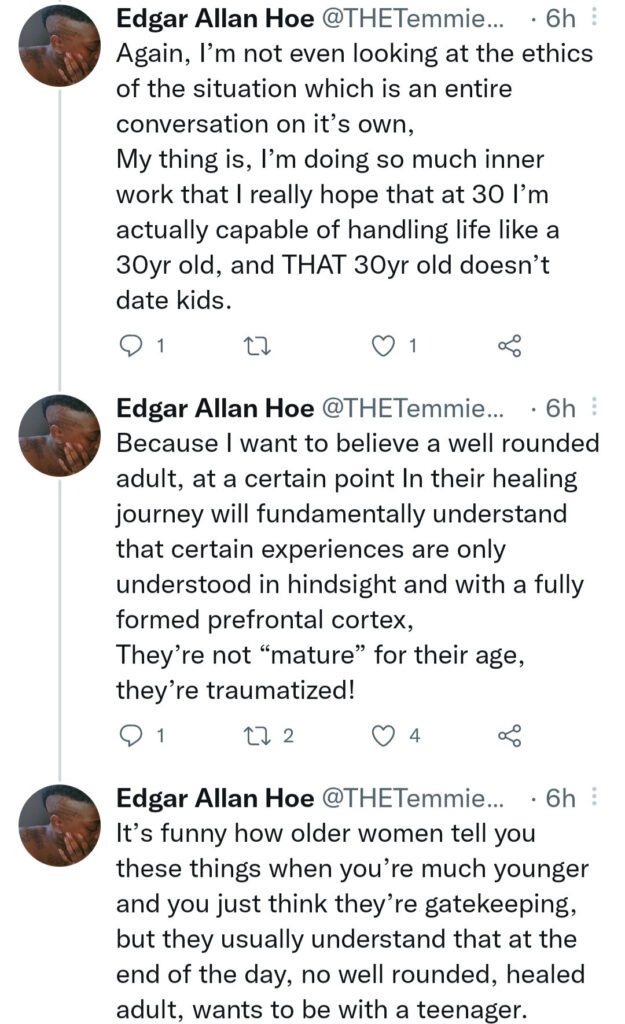Like the "date kids" tweet
This screenshot has width=625, height=1024.
coord(381,346)
